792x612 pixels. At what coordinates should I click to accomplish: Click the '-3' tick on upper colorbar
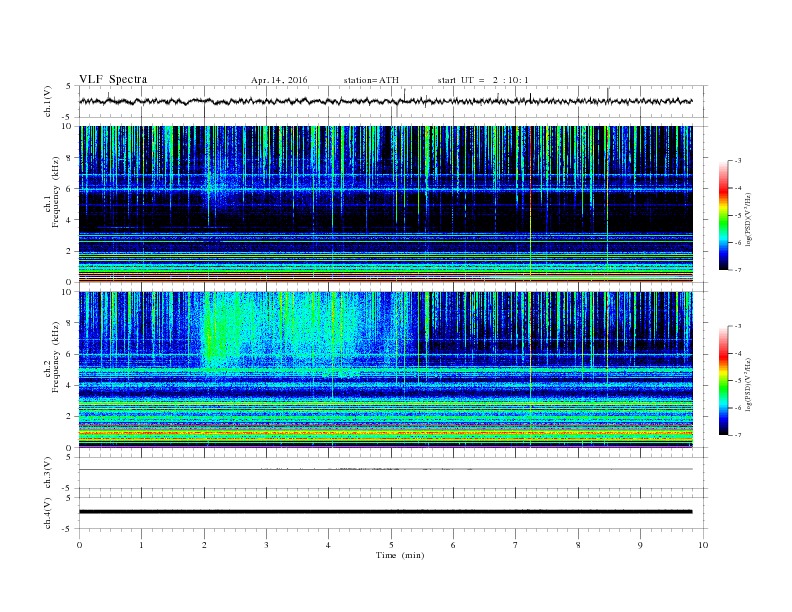(x=737, y=161)
